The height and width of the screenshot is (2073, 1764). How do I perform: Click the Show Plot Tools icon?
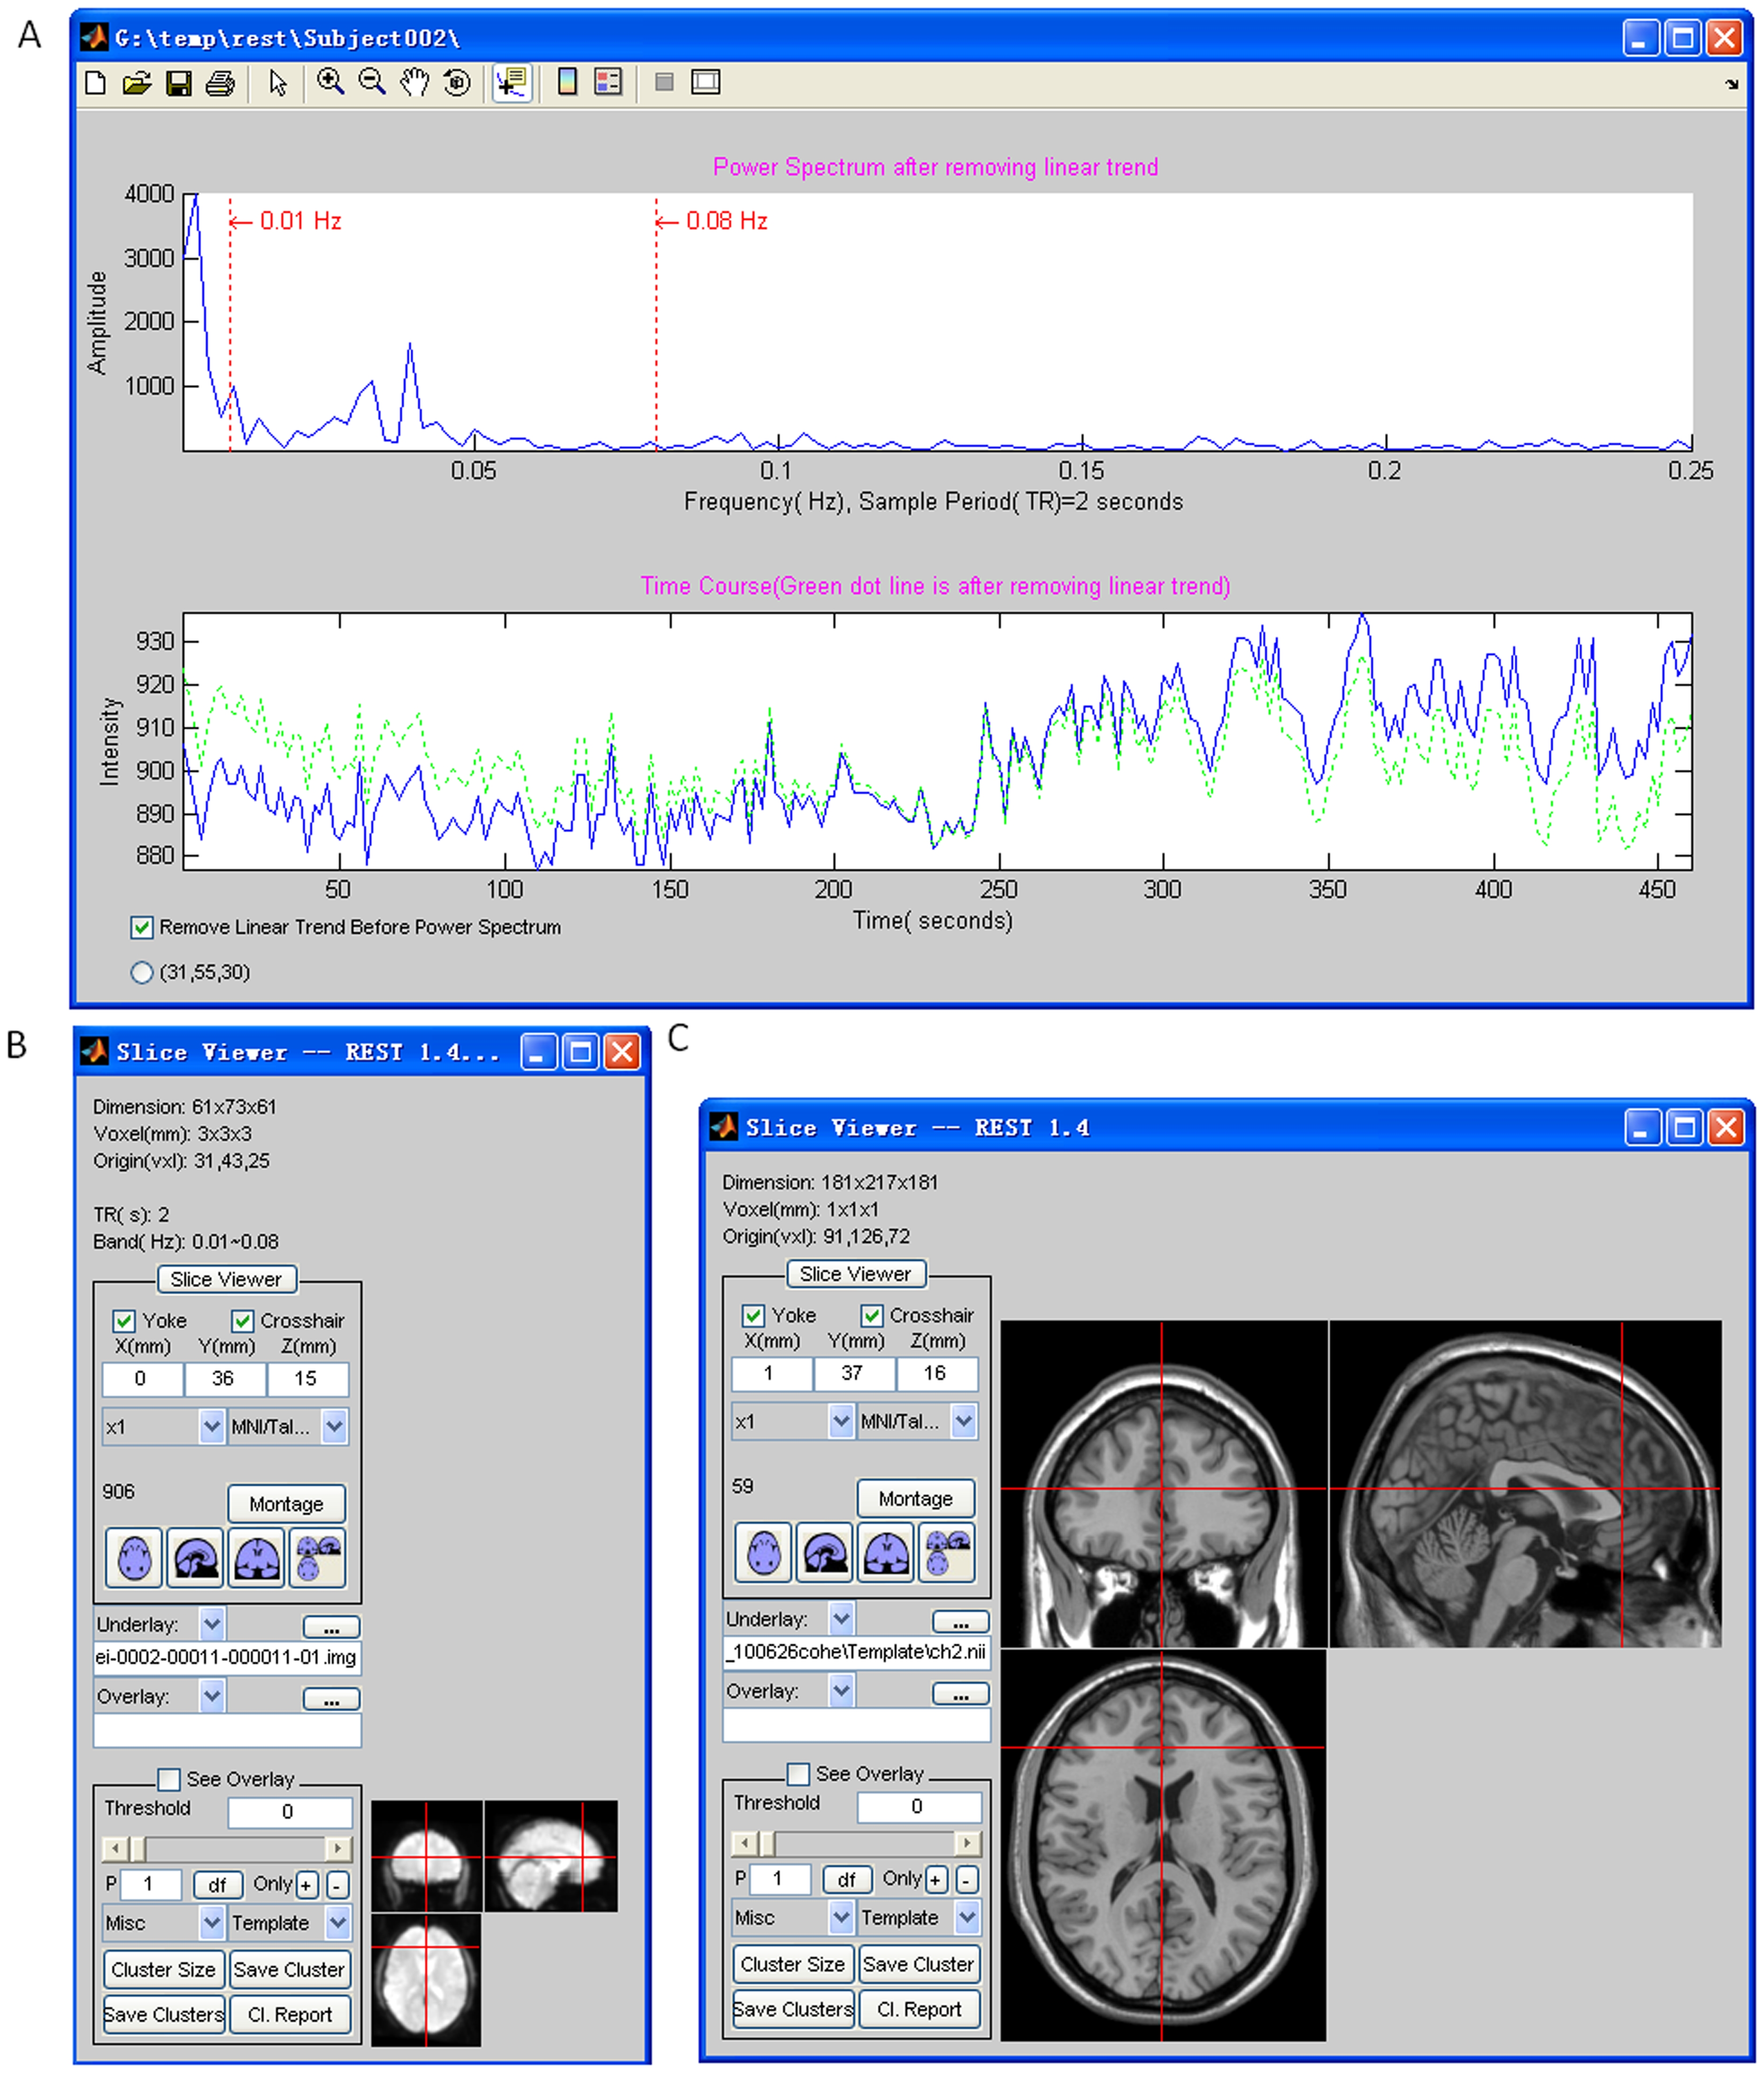pyautogui.click(x=706, y=82)
